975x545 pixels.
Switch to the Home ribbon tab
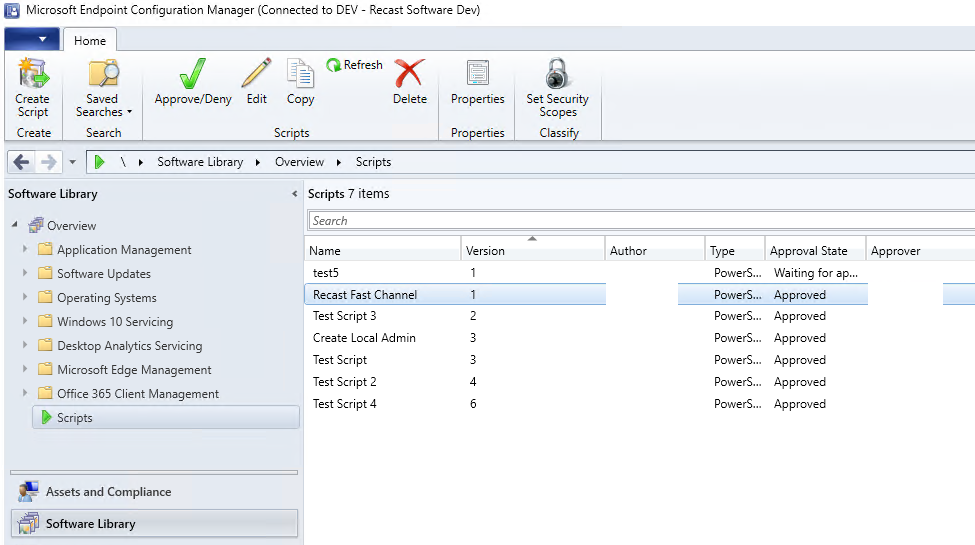[90, 40]
